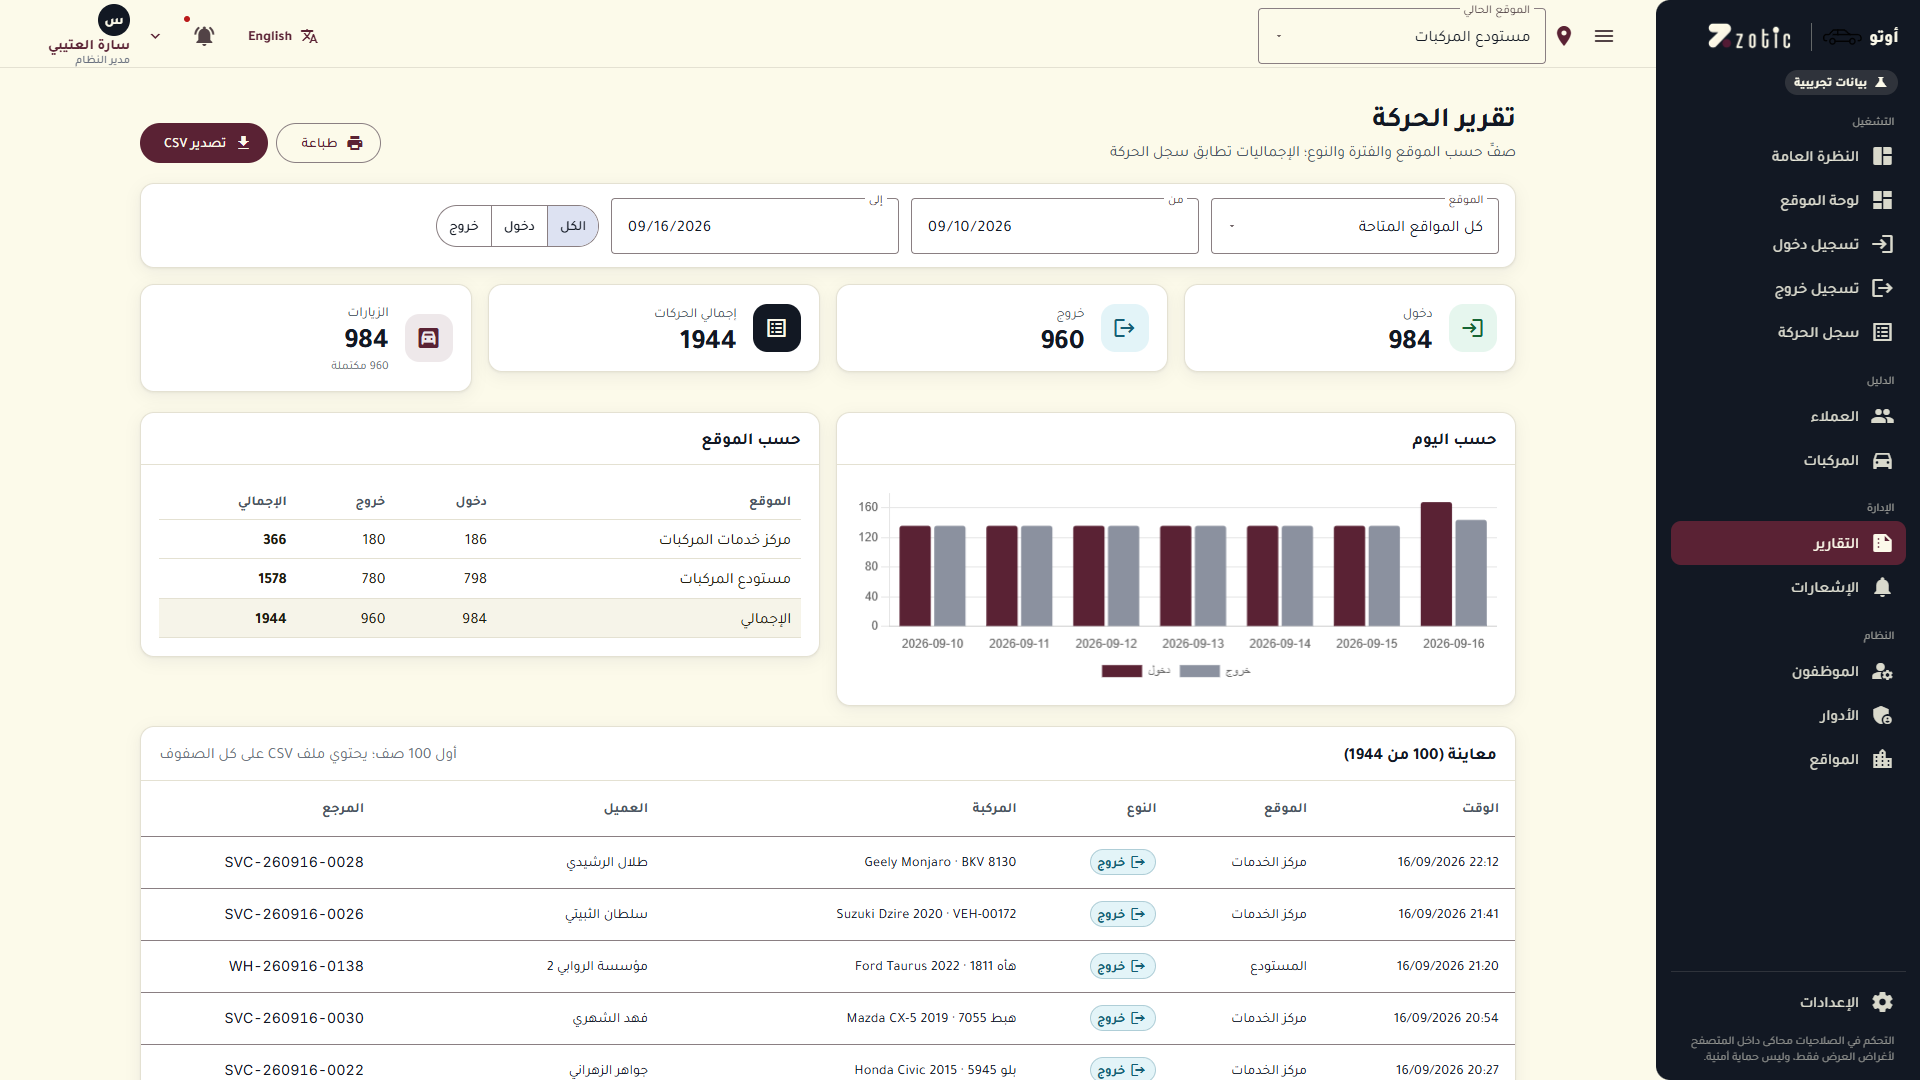Click reference SVC-260916-0026
The width and height of the screenshot is (1920, 1080).
[x=294, y=914]
